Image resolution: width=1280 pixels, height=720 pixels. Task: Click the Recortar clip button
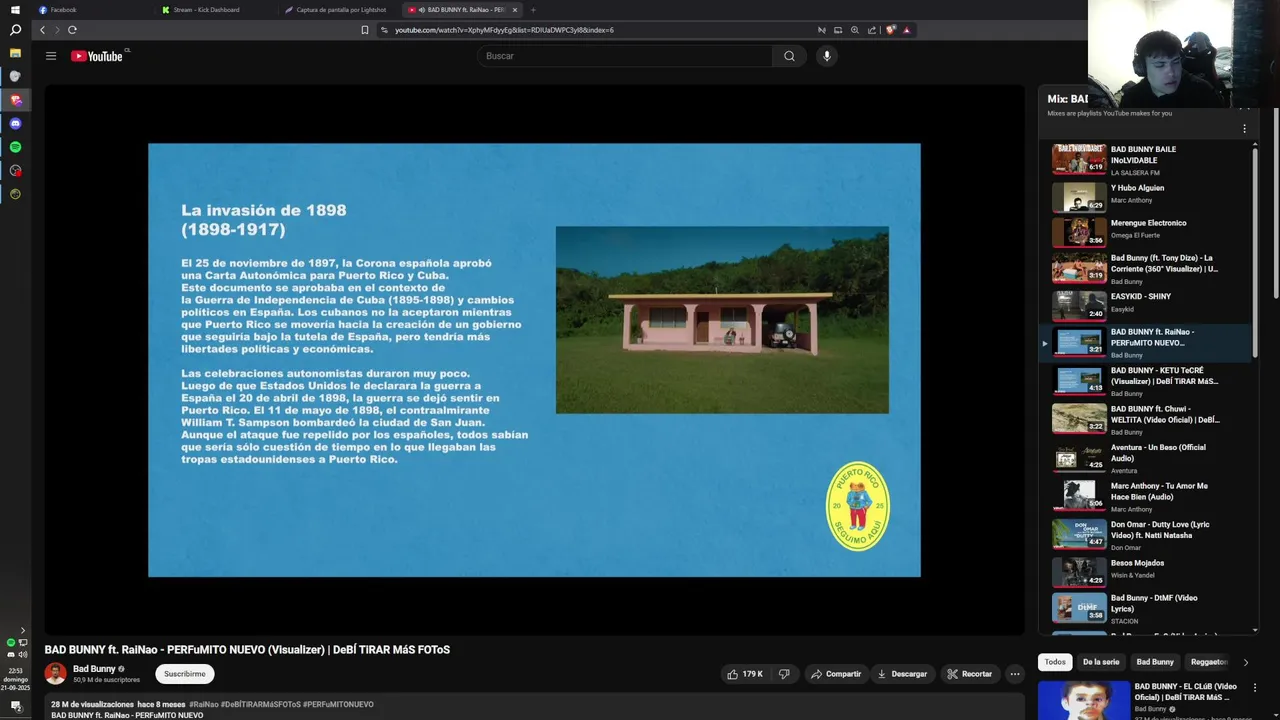(x=969, y=674)
